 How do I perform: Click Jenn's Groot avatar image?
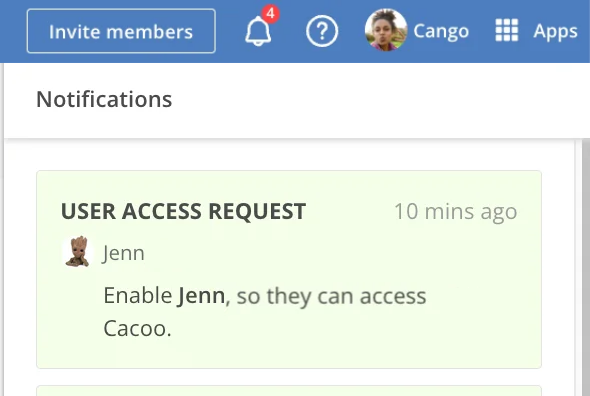(78, 252)
